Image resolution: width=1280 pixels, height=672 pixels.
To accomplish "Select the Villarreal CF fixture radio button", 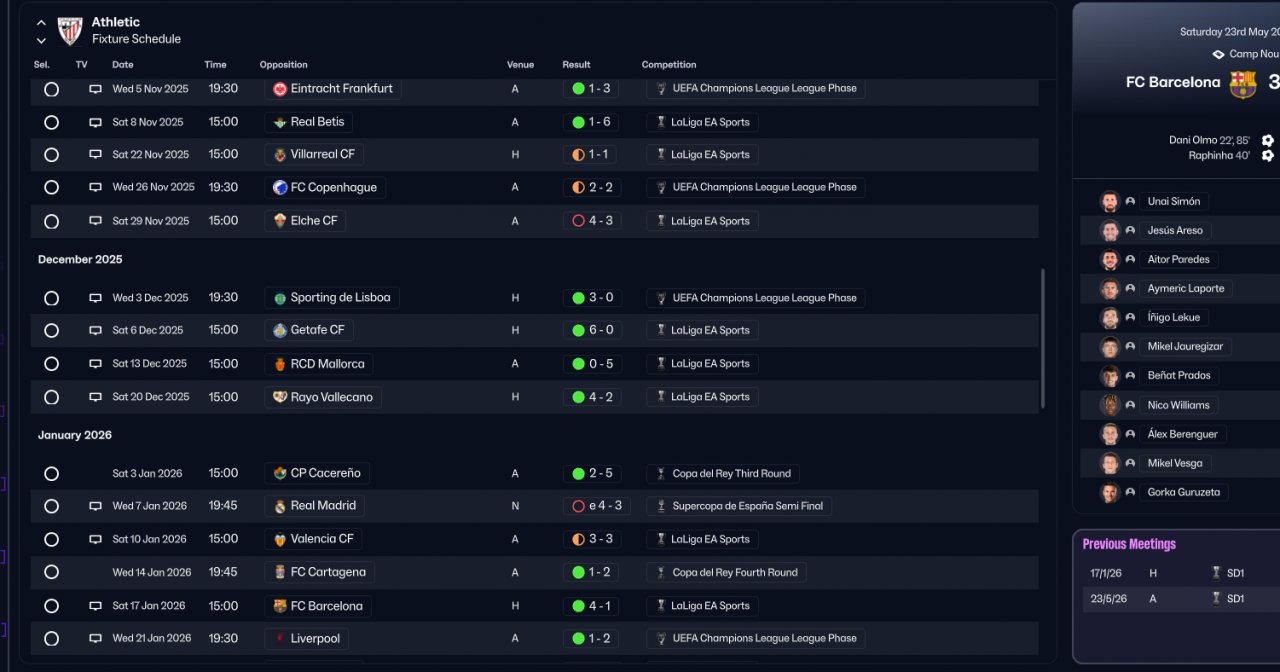I will (x=51, y=155).
